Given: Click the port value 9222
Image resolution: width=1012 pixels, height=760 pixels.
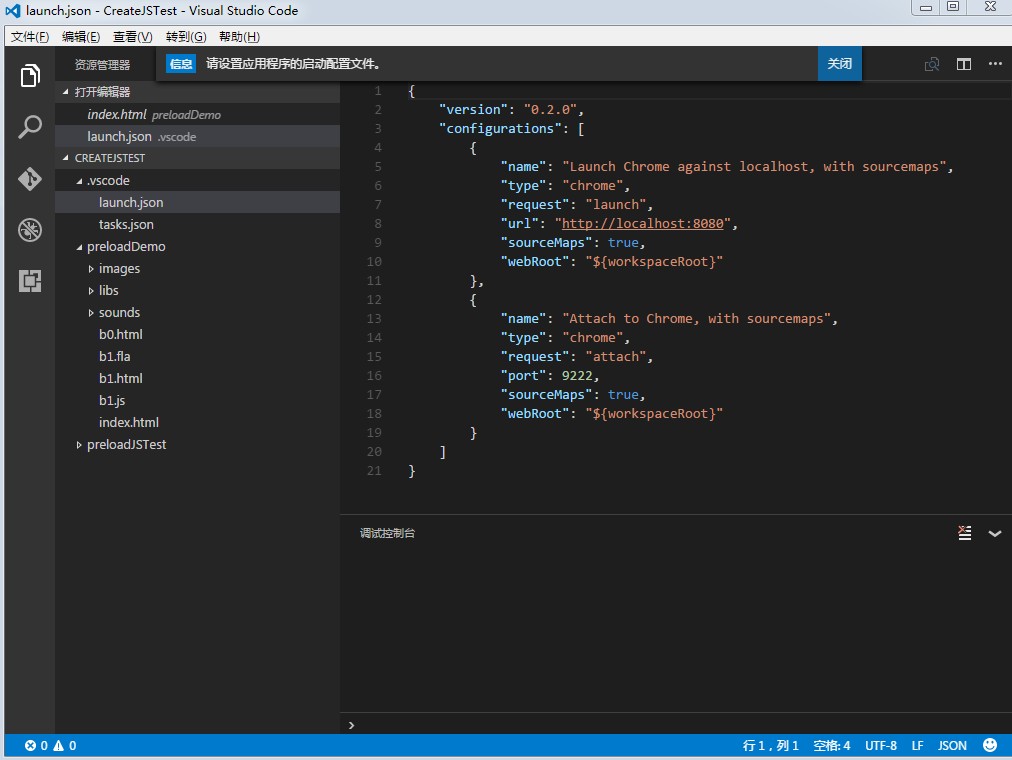Looking at the screenshot, I should click(x=577, y=375).
